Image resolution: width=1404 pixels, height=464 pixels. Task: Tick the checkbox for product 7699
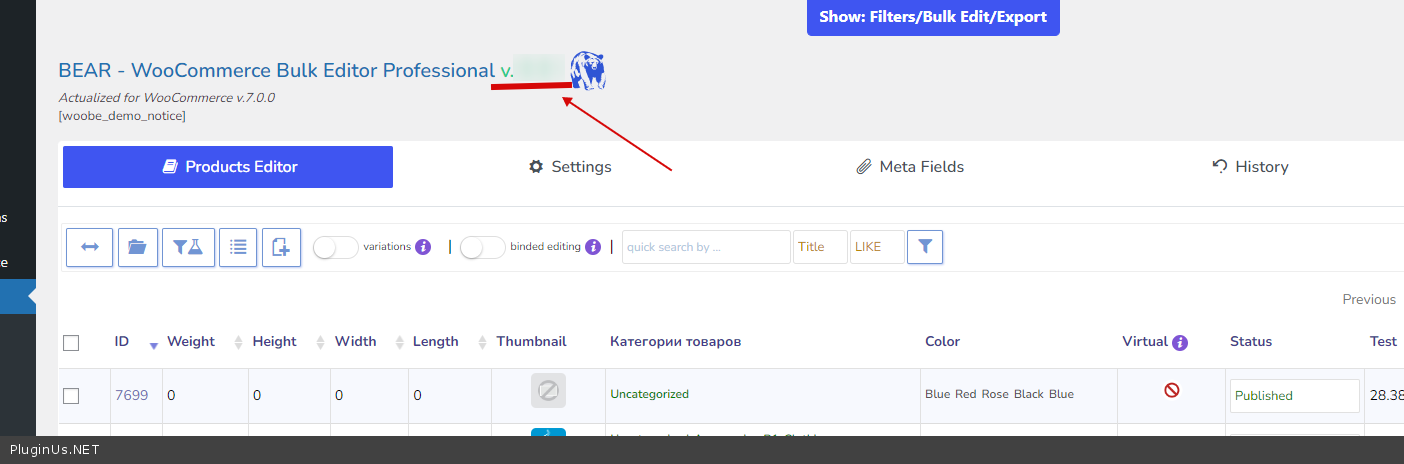tap(71, 396)
